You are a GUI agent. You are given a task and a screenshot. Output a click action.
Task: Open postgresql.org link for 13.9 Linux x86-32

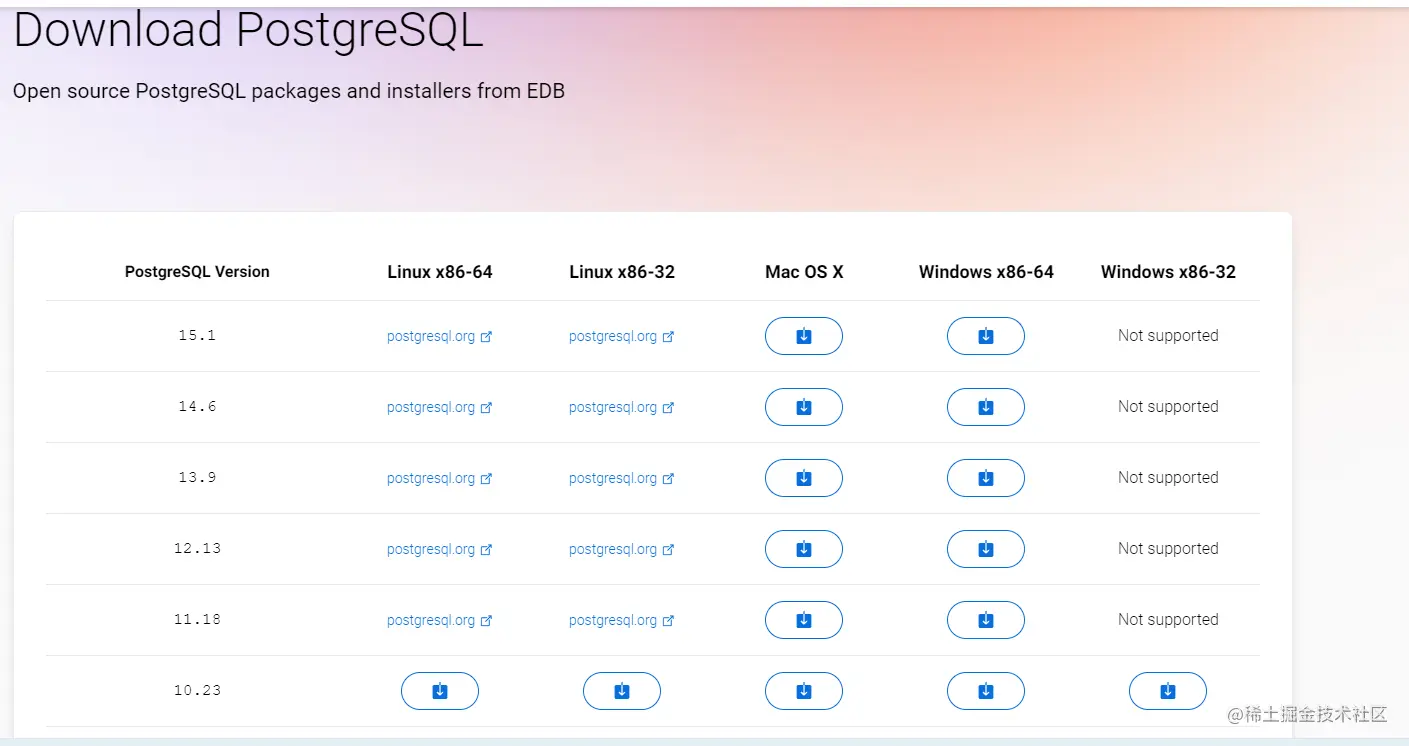point(621,479)
